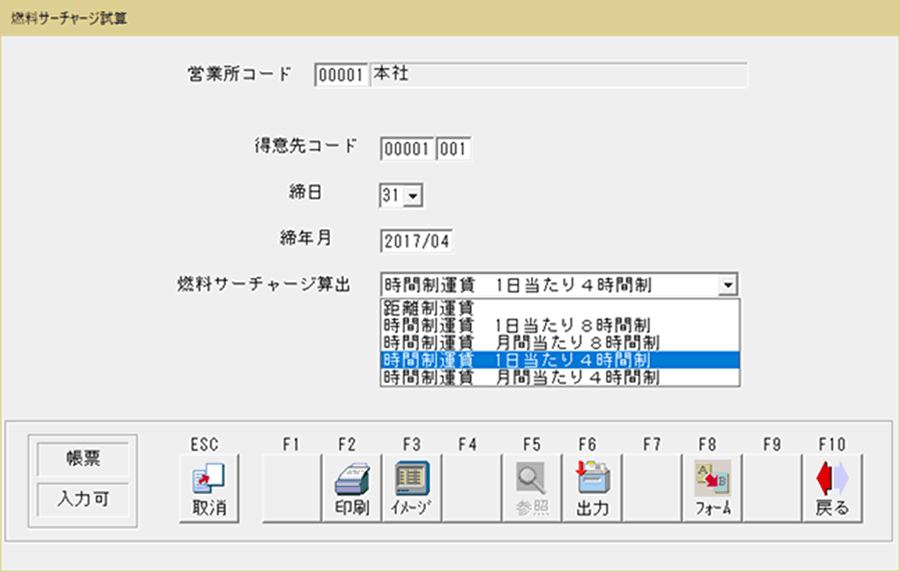
Task: Open the 締日 dropdown arrow
Action: pyautogui.click(x=413, y=196)
